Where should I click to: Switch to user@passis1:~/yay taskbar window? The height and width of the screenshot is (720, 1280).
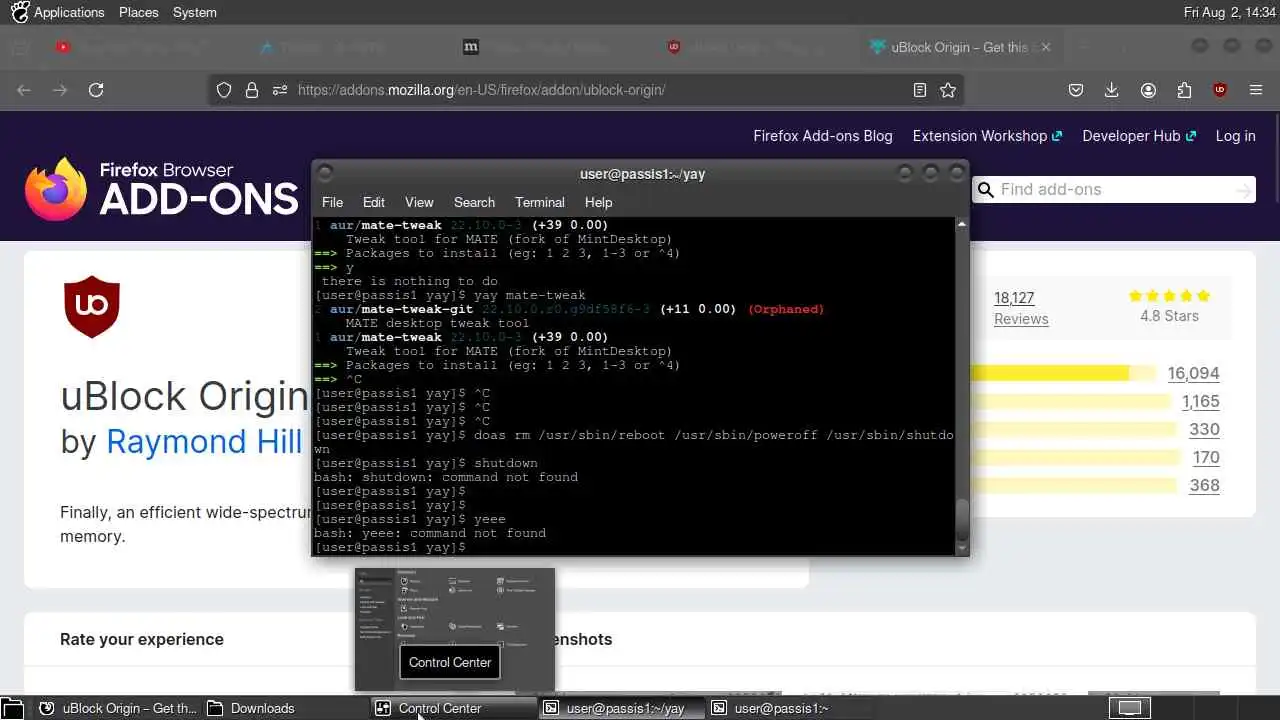tap(622, 708)
